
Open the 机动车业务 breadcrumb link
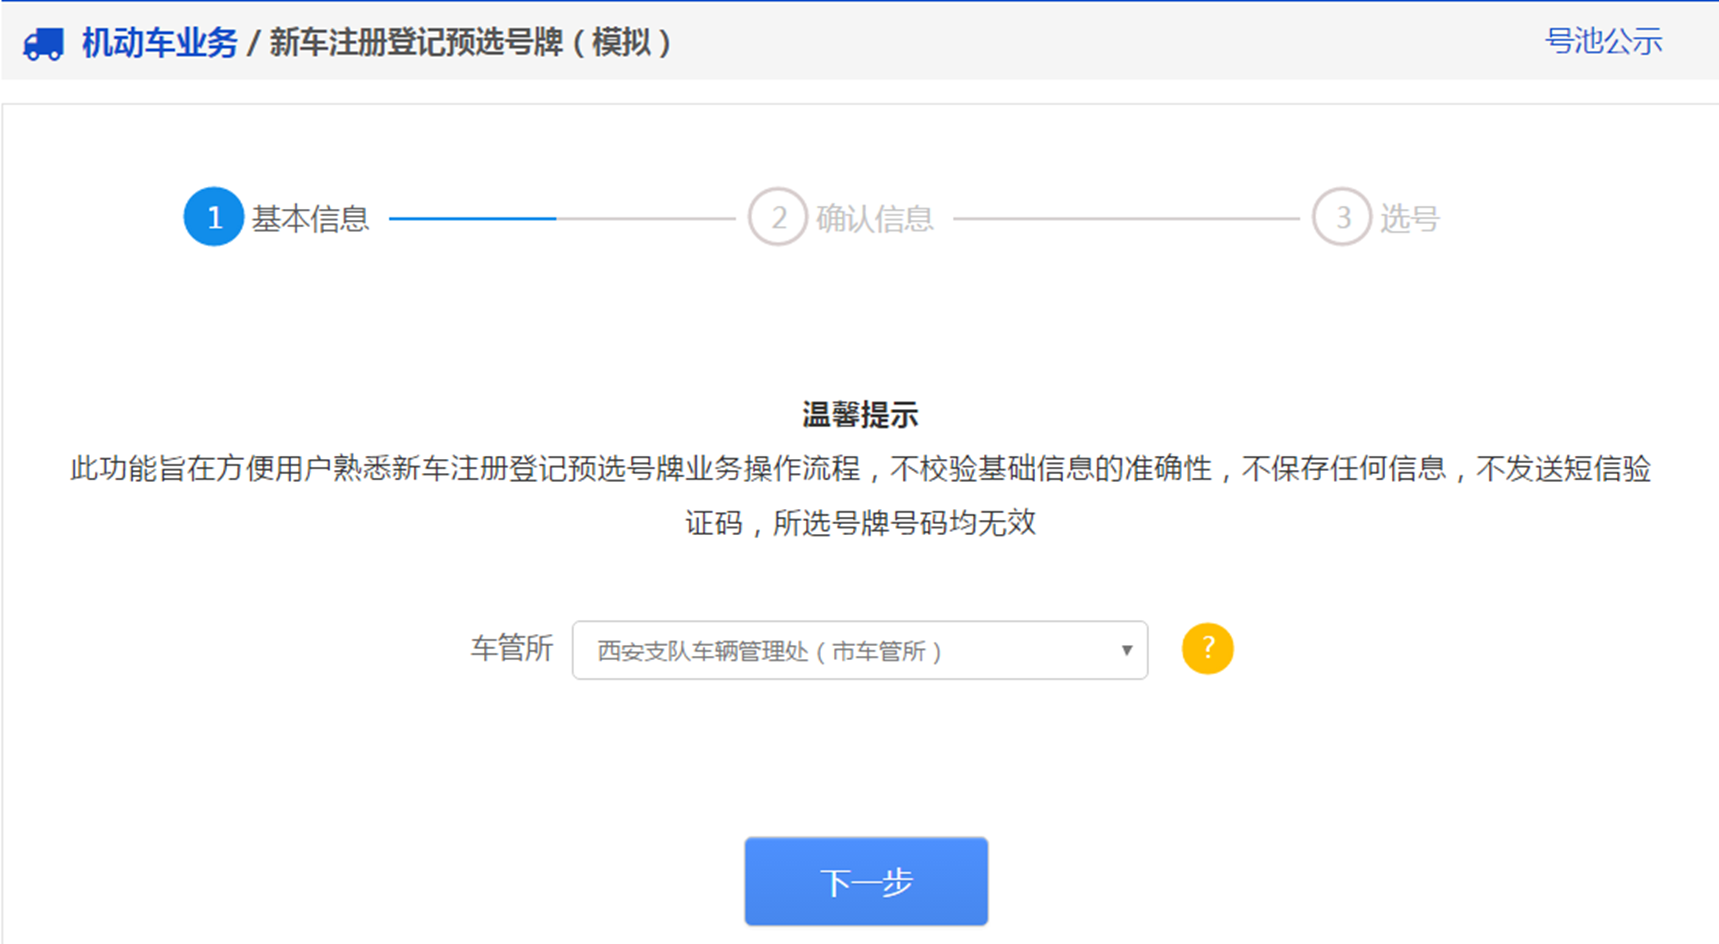coord(160,43)
